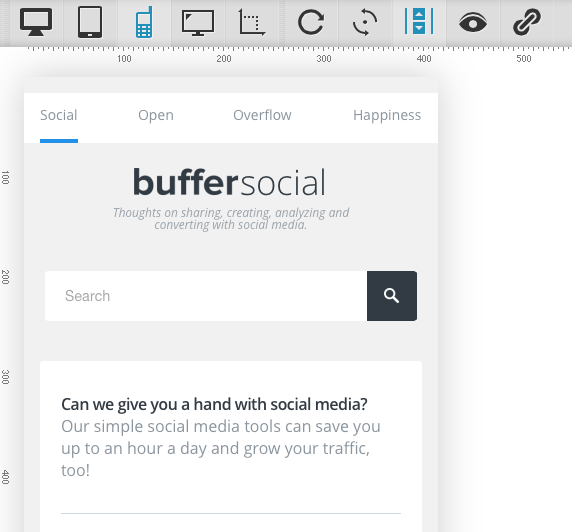Screen dimensions: 572x532
Task: Focus the Search input field
Action: (206, 296)
